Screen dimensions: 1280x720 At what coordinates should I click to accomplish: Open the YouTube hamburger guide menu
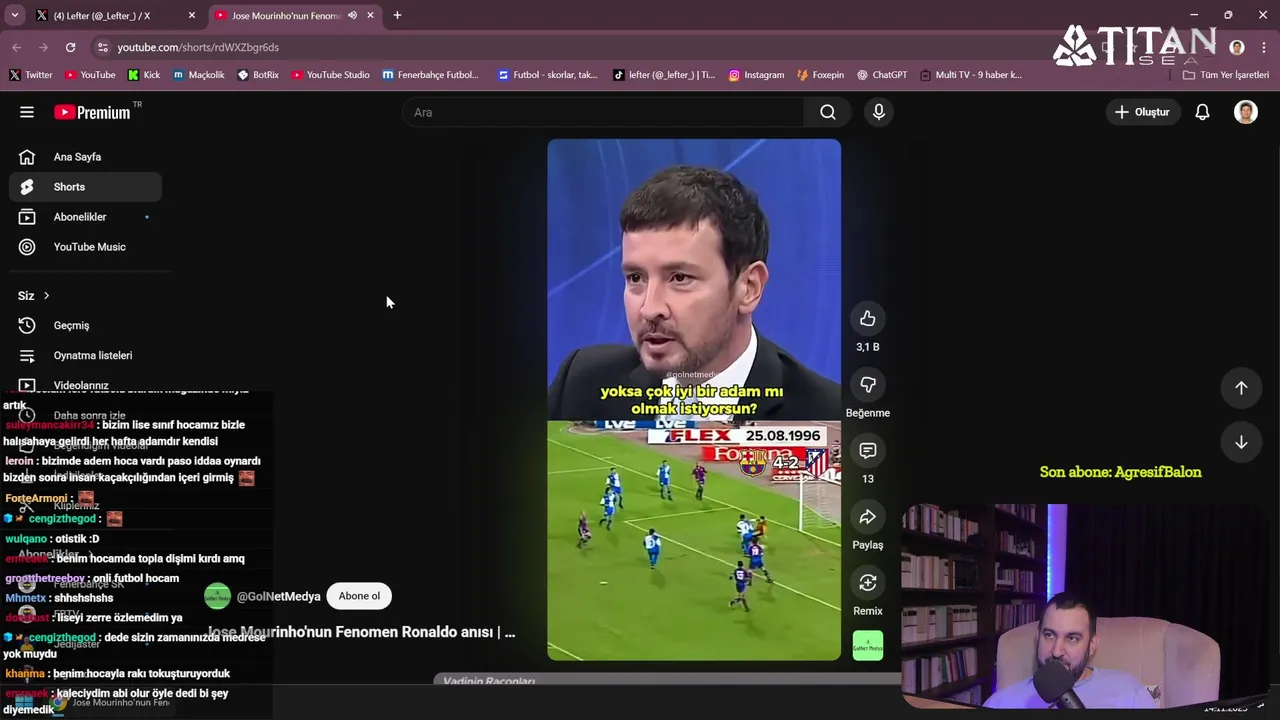(x=27, y=112)
